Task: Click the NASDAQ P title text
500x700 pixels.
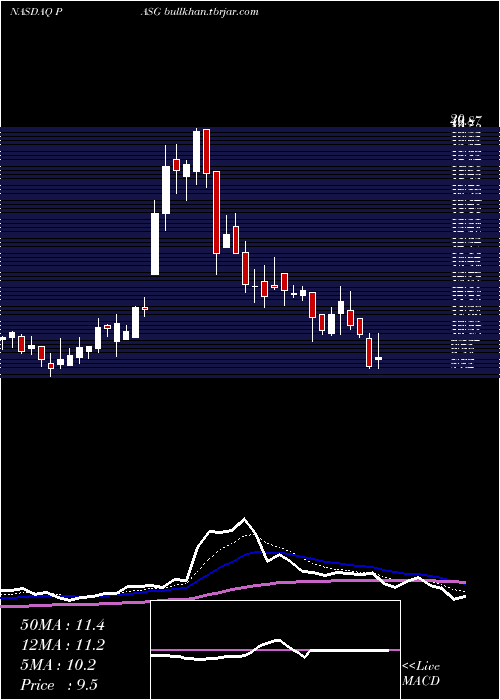Action: (36, 12)
